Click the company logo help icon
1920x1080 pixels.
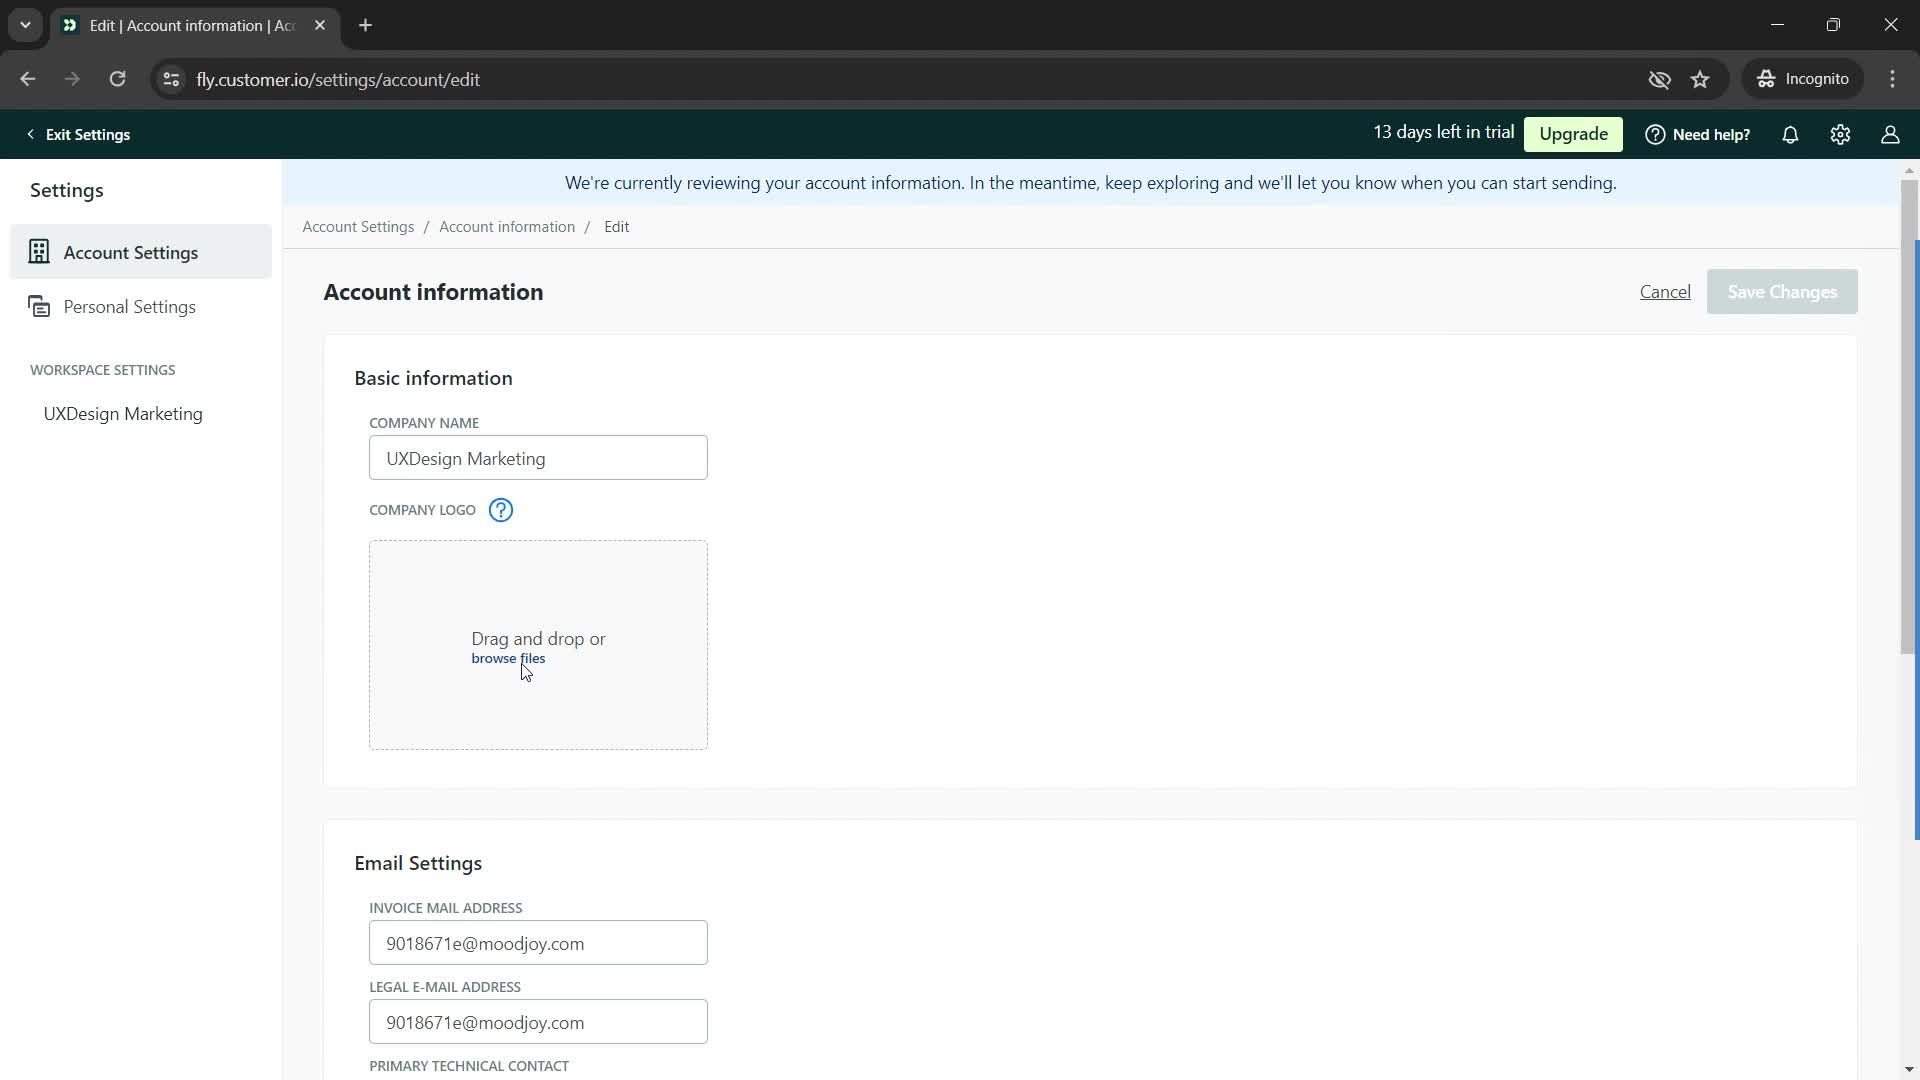coord(501,510)
